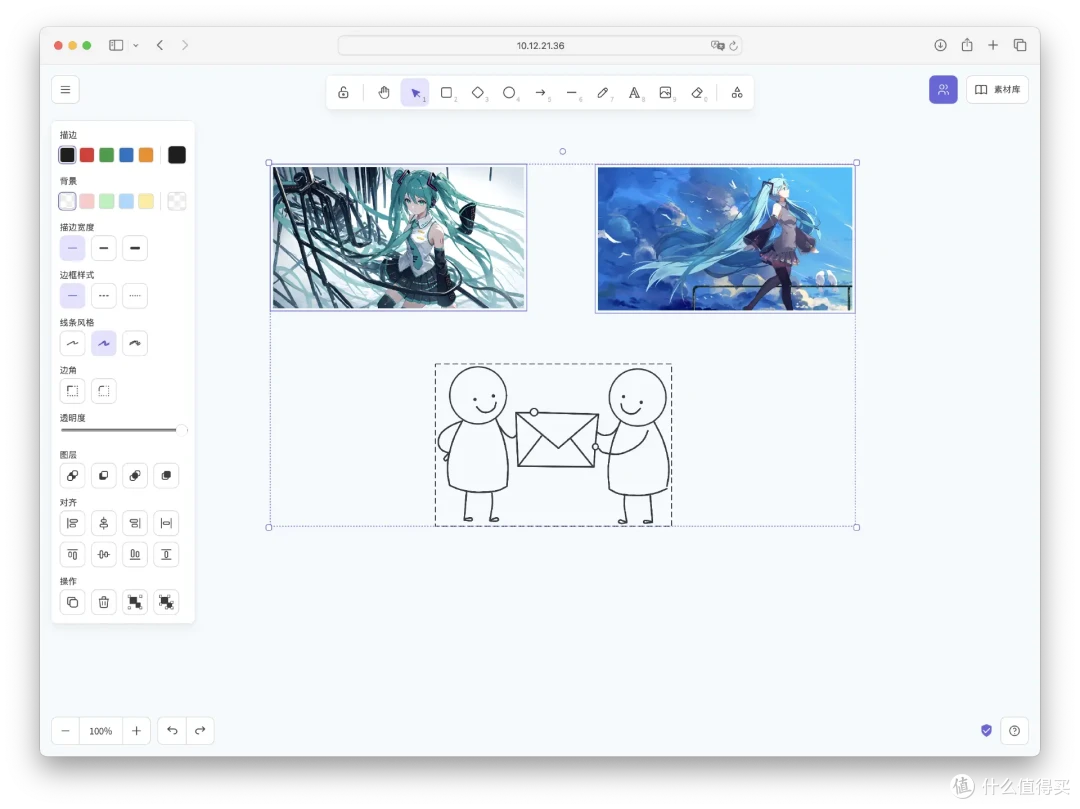Select the stick figures envelope drawing
This screenshot has height=809, width=1080.
coord(553,445)
